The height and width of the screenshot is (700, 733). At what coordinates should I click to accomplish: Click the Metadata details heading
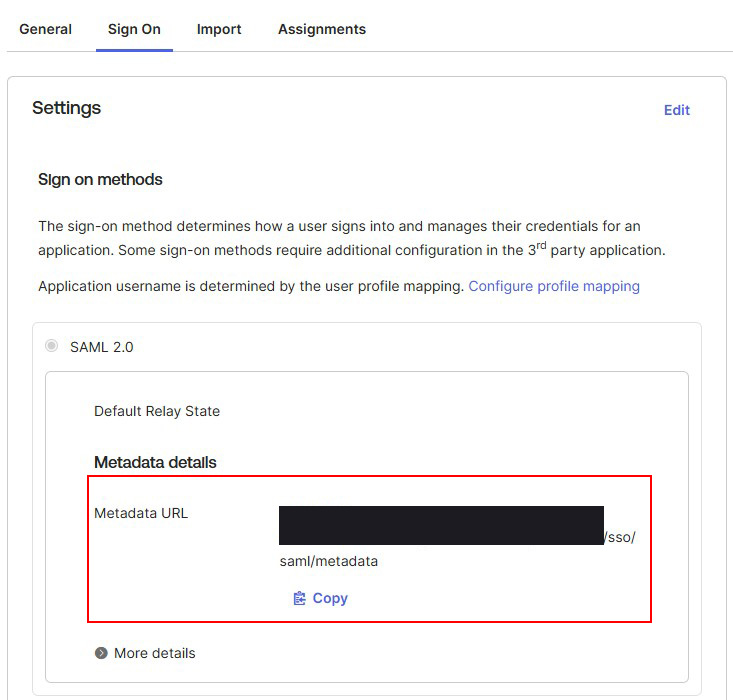pyautogui.click(x=155, y=462)
